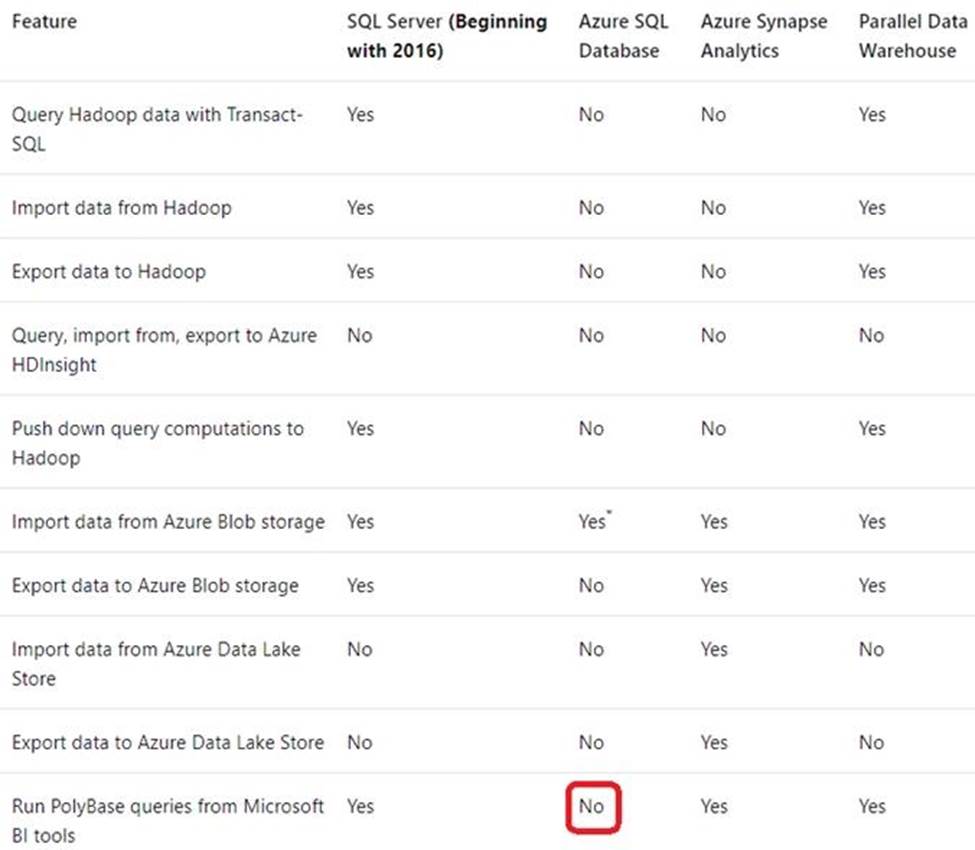Click Azure Synapse "Yes" for Data Lake import
The image size is (975, 850).
[714, 650]
